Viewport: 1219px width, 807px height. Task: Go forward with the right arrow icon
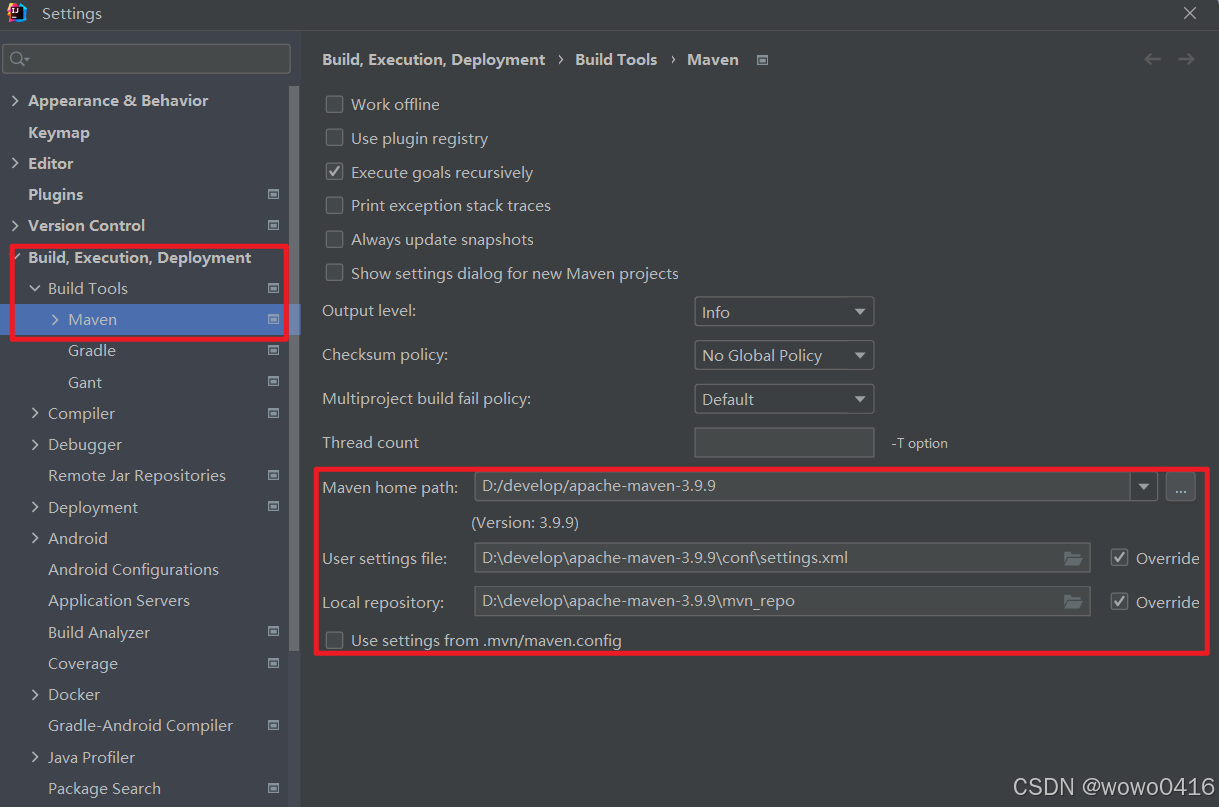[1186, 59]
